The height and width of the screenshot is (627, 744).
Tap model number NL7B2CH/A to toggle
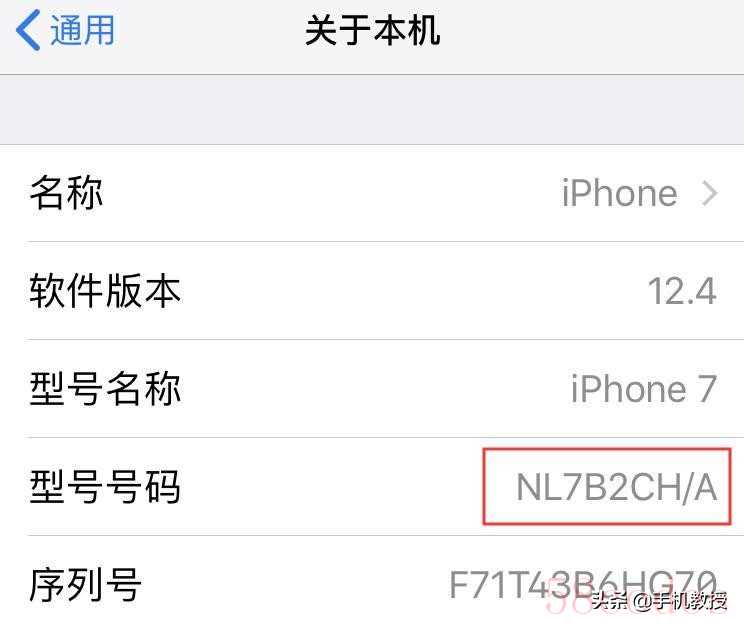pos(616,487)
